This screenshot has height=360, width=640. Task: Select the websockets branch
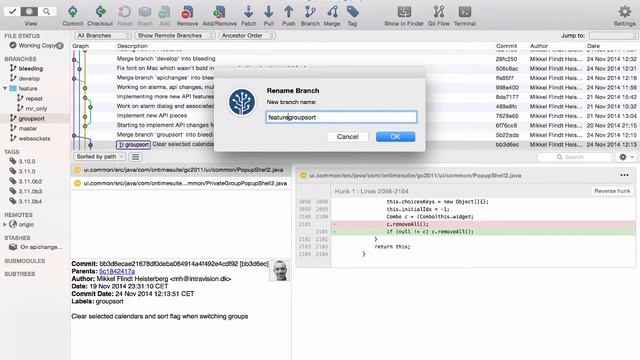(34, 138)
